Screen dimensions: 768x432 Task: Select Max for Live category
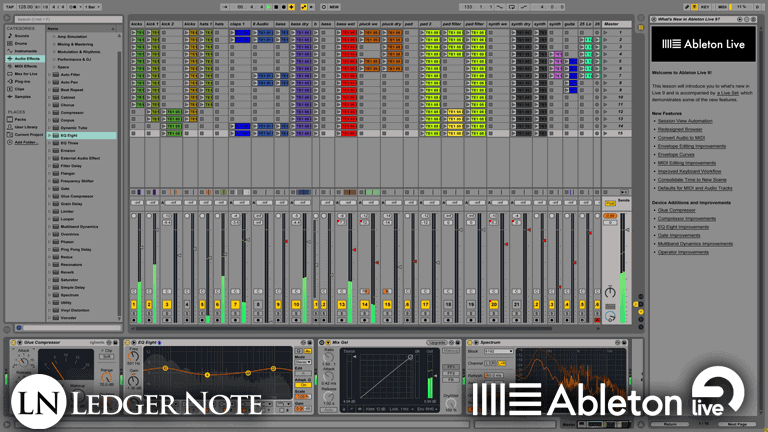click(x=26, y=74)
